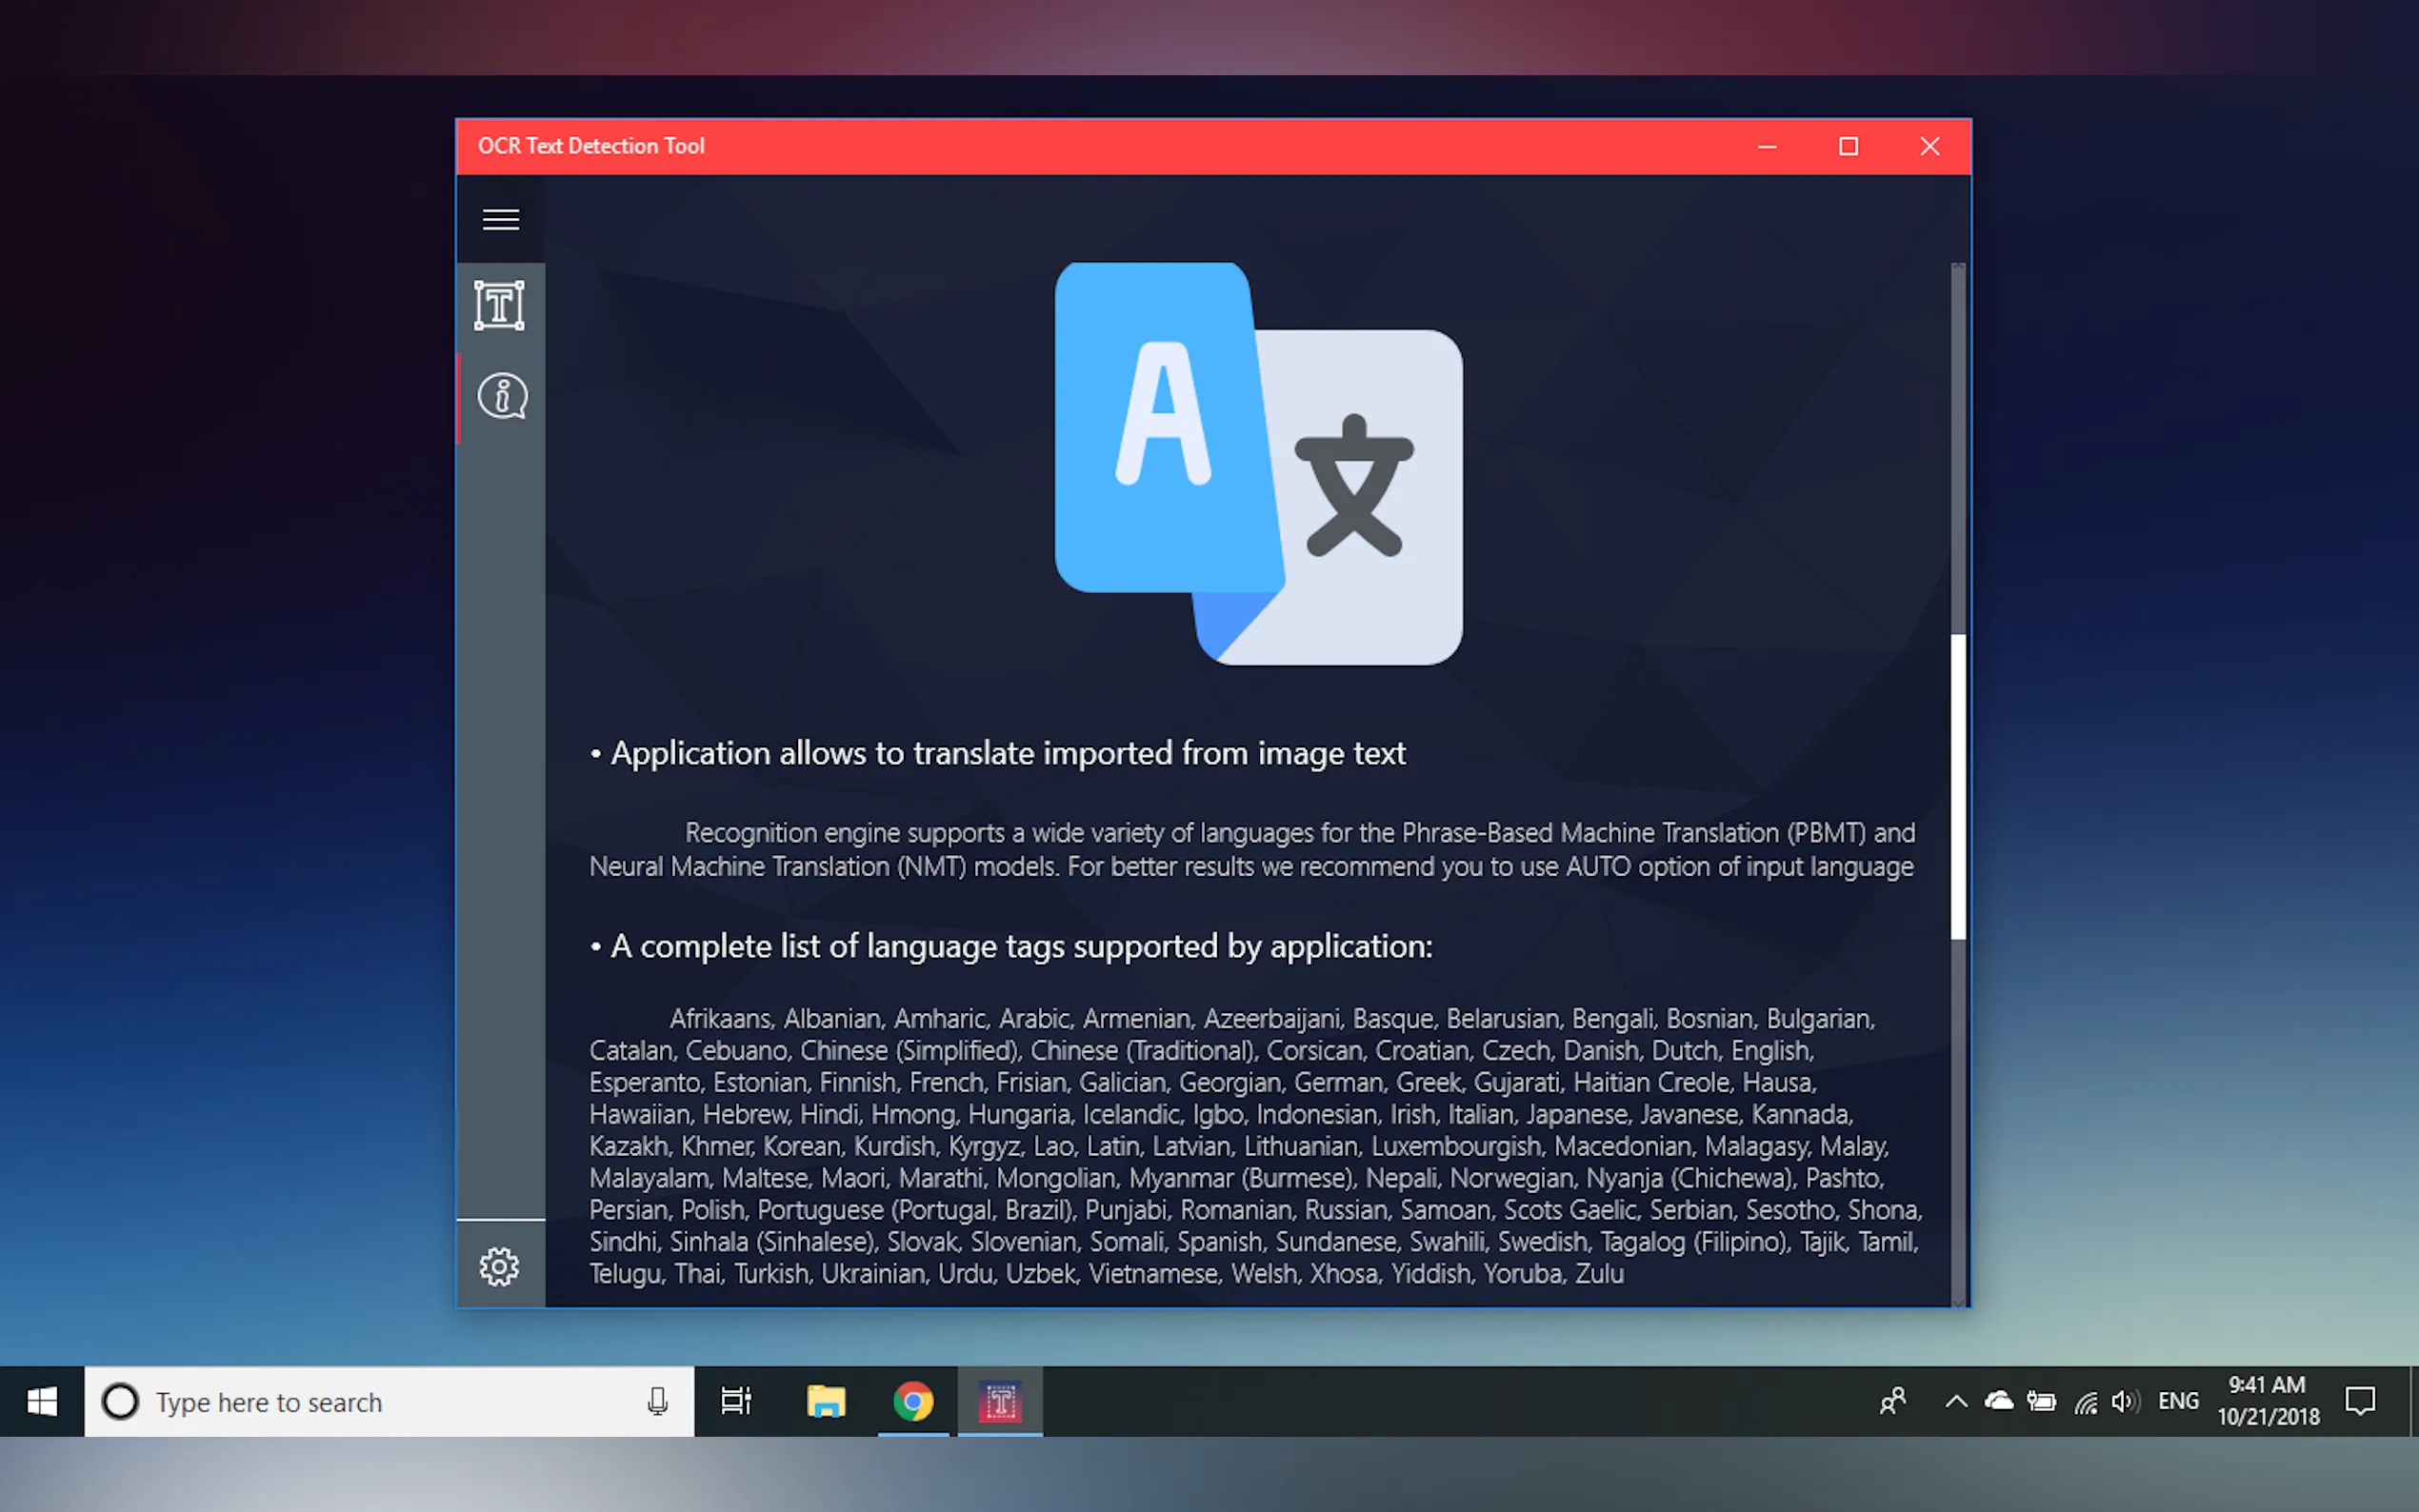
Task: Open the Windows Start menu
Action: tap(42, 1402)
